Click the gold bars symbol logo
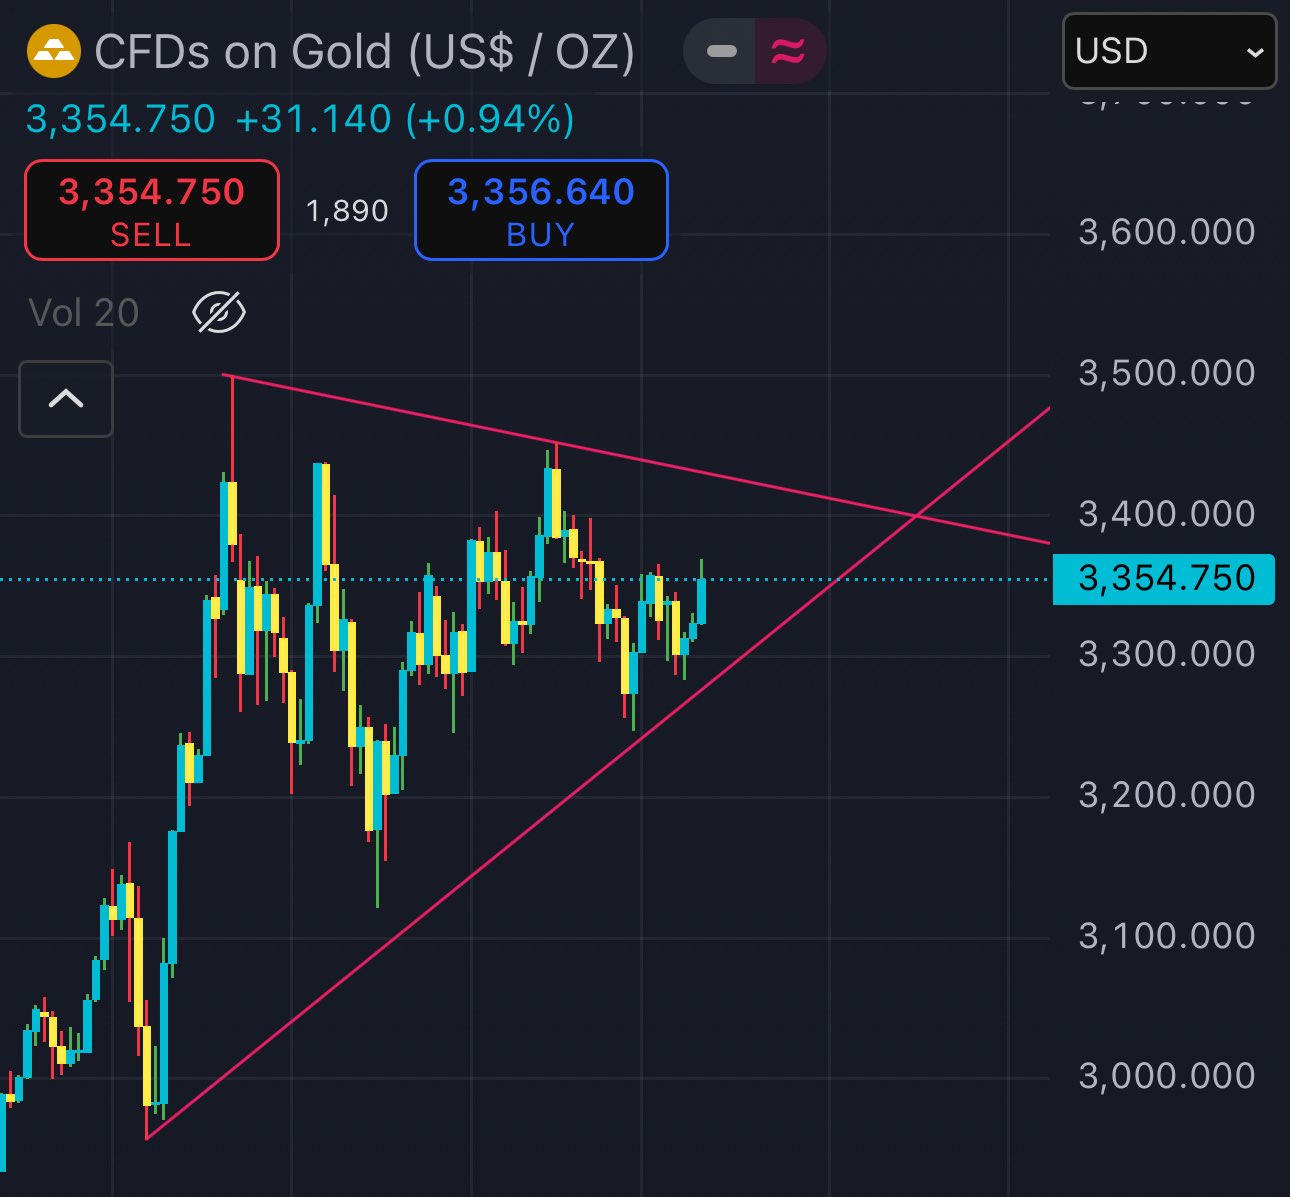 53,52
